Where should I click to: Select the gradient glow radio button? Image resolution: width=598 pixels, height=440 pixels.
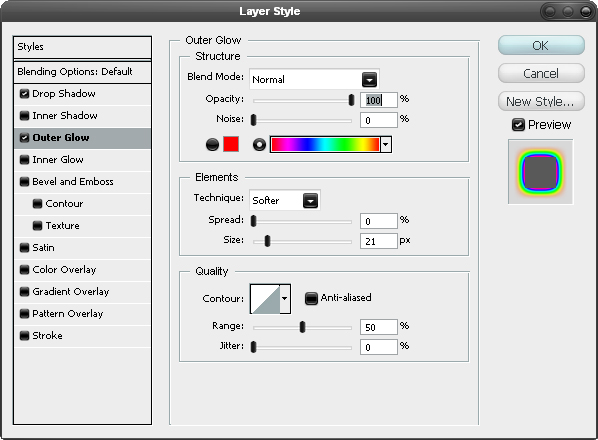pos(259,145)
